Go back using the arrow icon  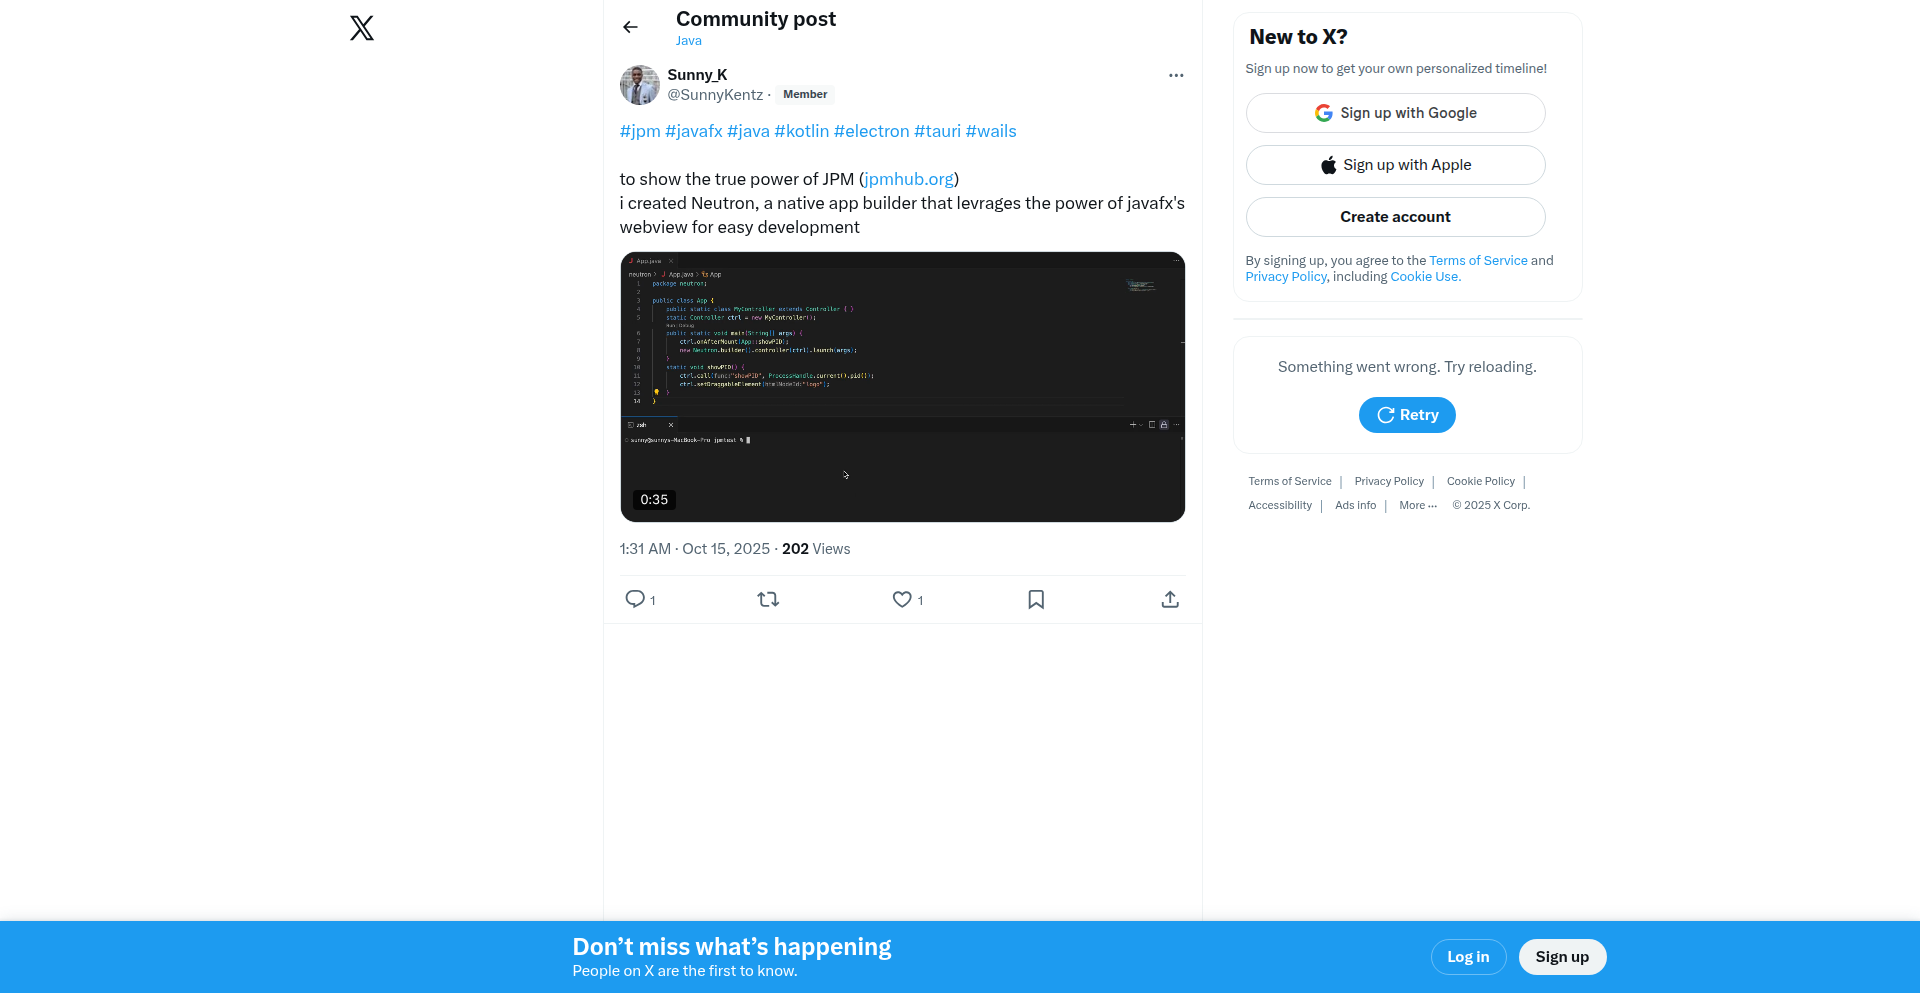coord(630,27)
